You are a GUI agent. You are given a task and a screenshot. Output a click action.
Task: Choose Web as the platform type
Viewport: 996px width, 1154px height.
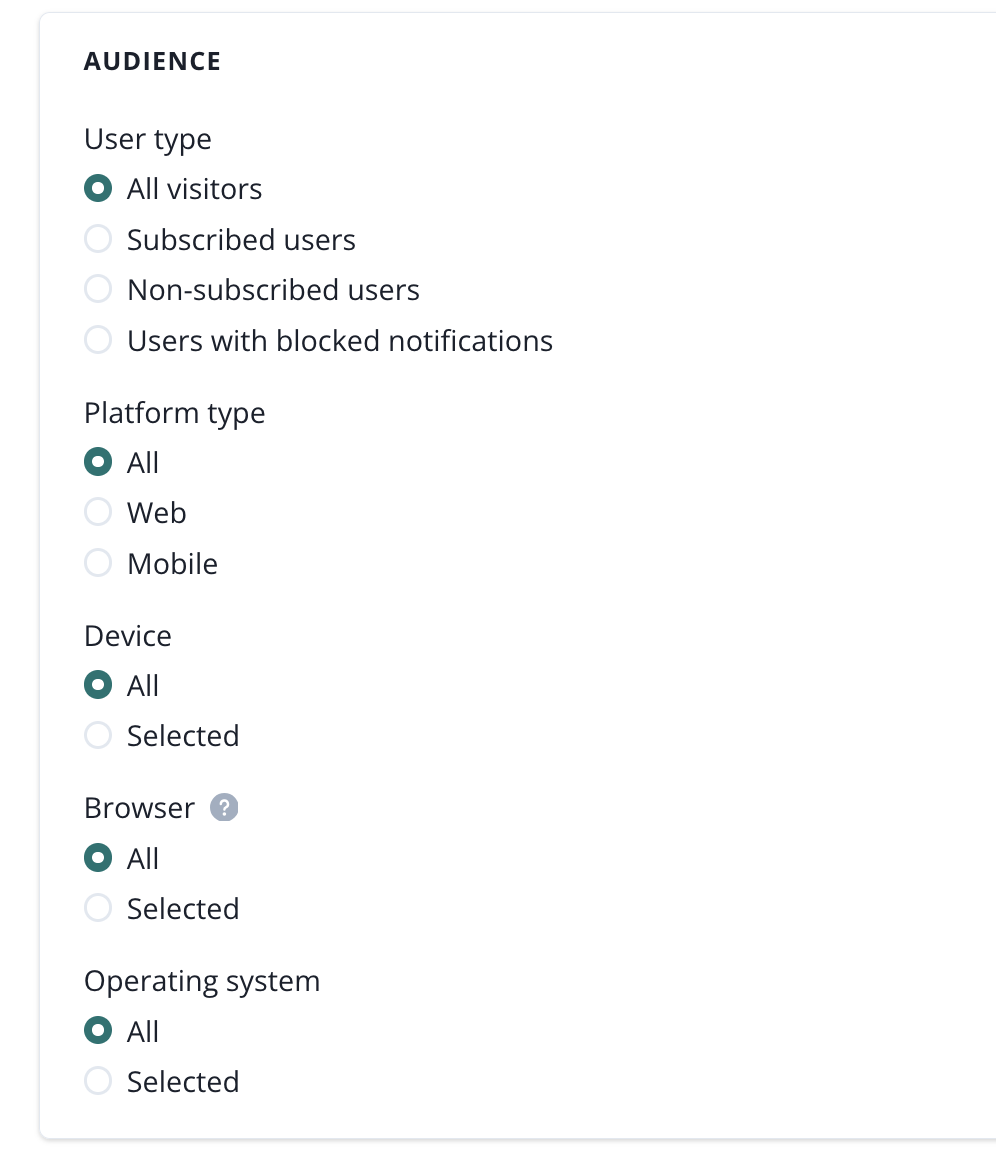(98, 513)
